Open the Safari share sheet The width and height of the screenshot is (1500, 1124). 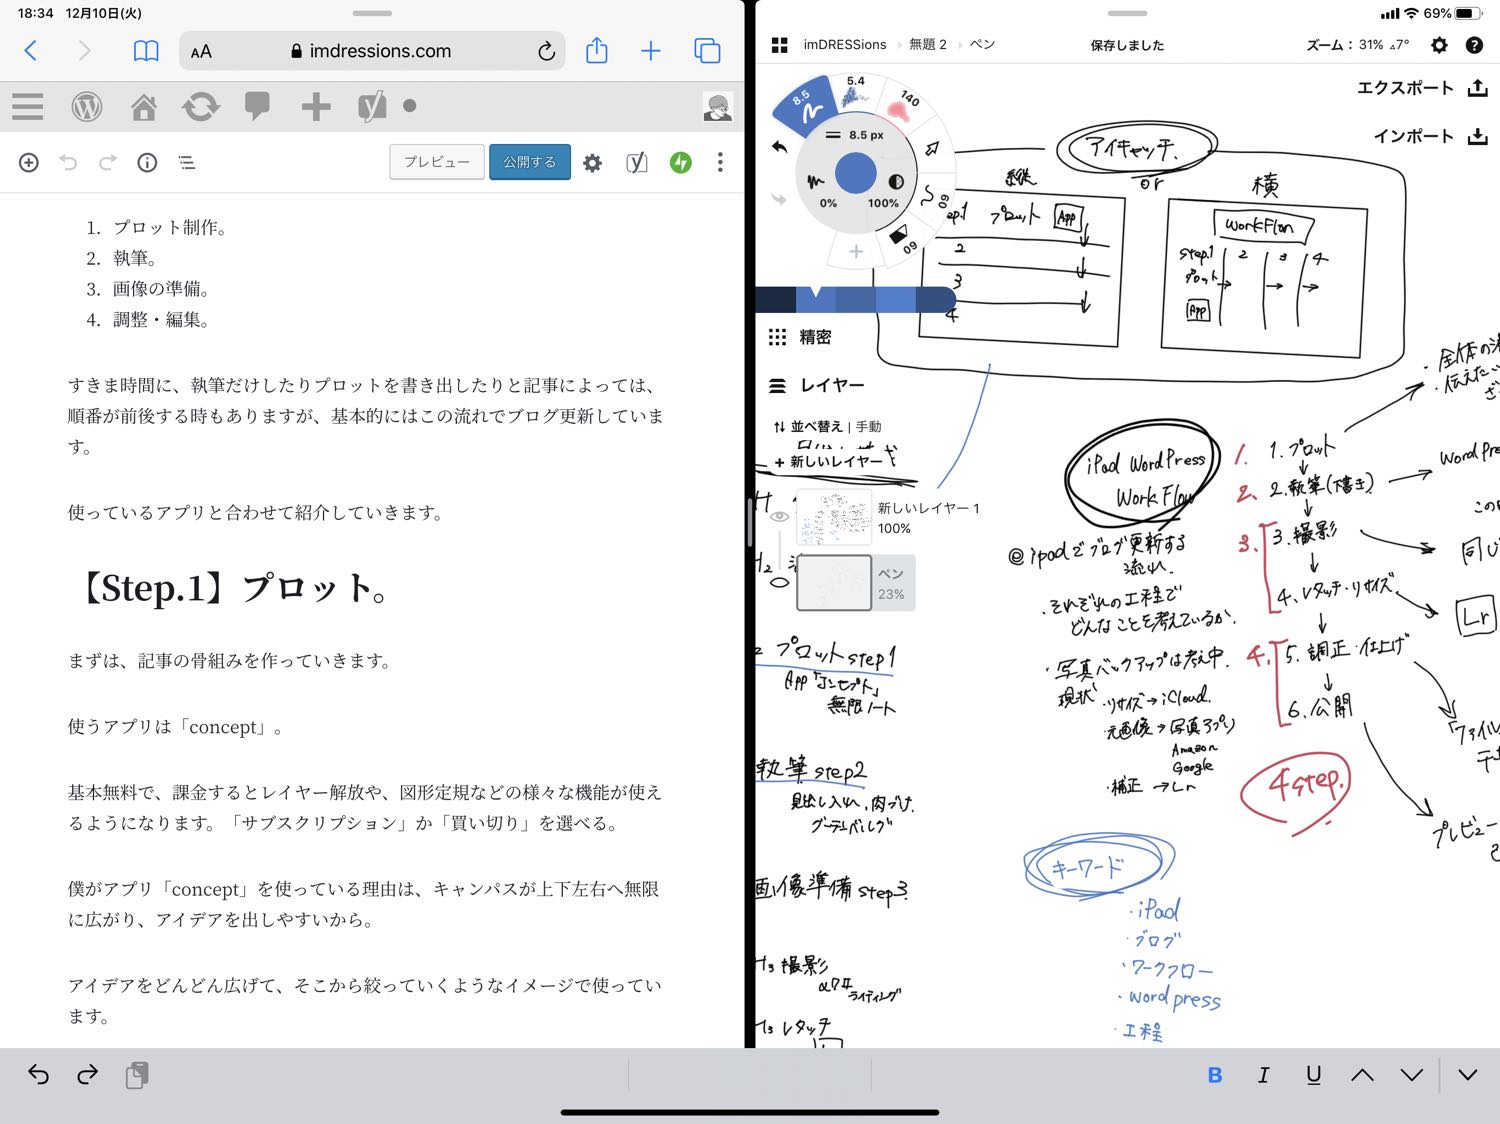[597, 50]
